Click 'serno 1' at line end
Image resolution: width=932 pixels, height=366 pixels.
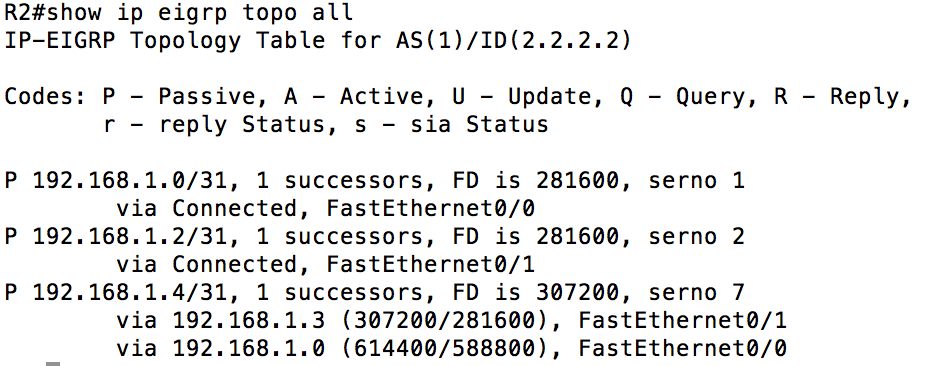click(696, 181)
